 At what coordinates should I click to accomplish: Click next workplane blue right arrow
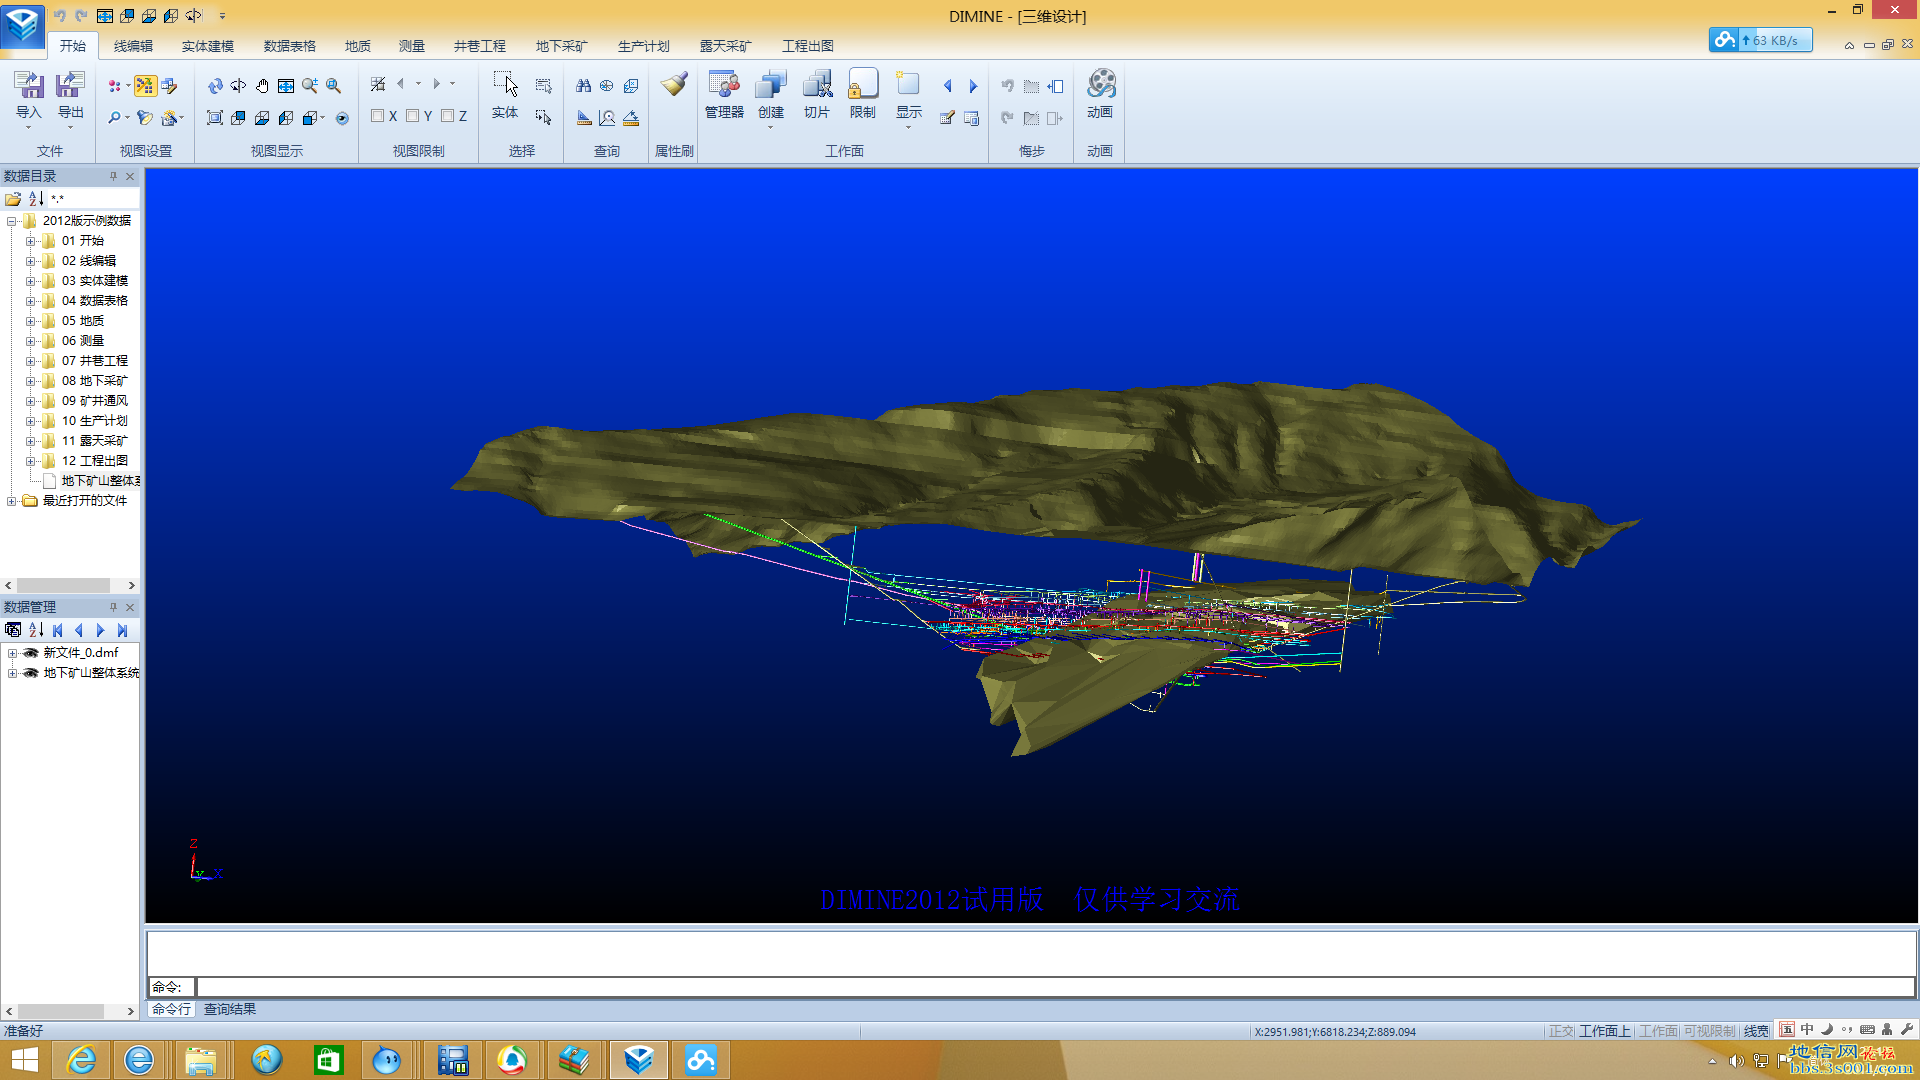[973, 86]
